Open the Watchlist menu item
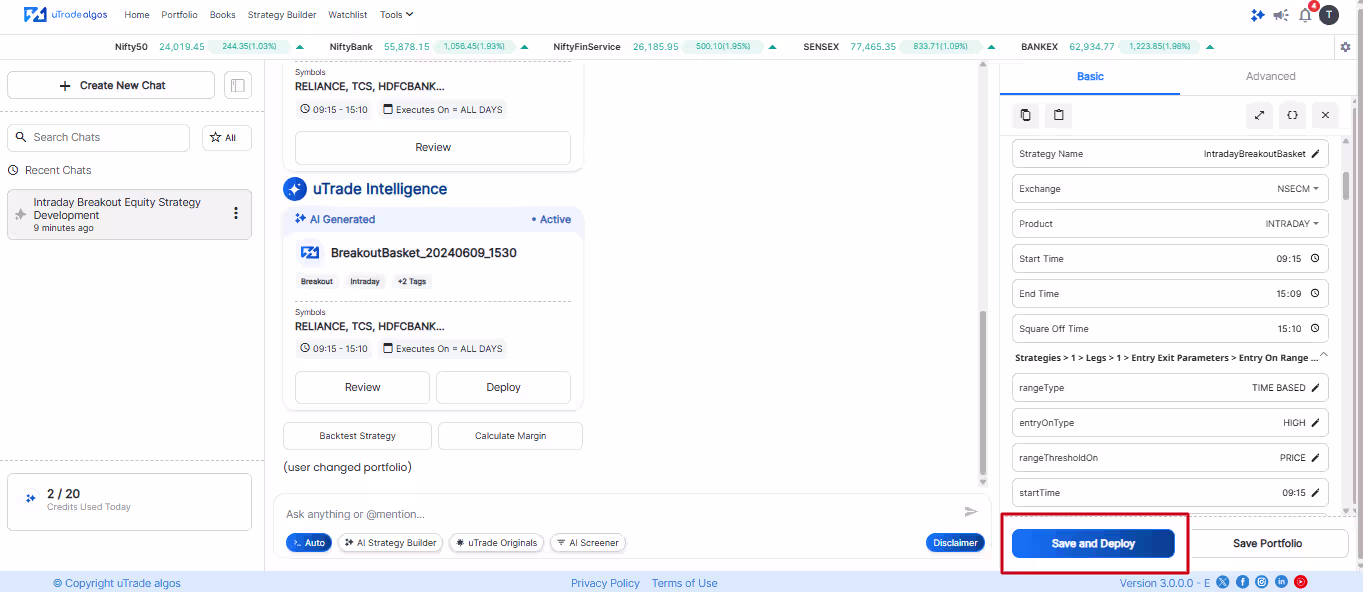Image resolution: width=1363 pixels, height=592 pixels. (x=348, y=15)
